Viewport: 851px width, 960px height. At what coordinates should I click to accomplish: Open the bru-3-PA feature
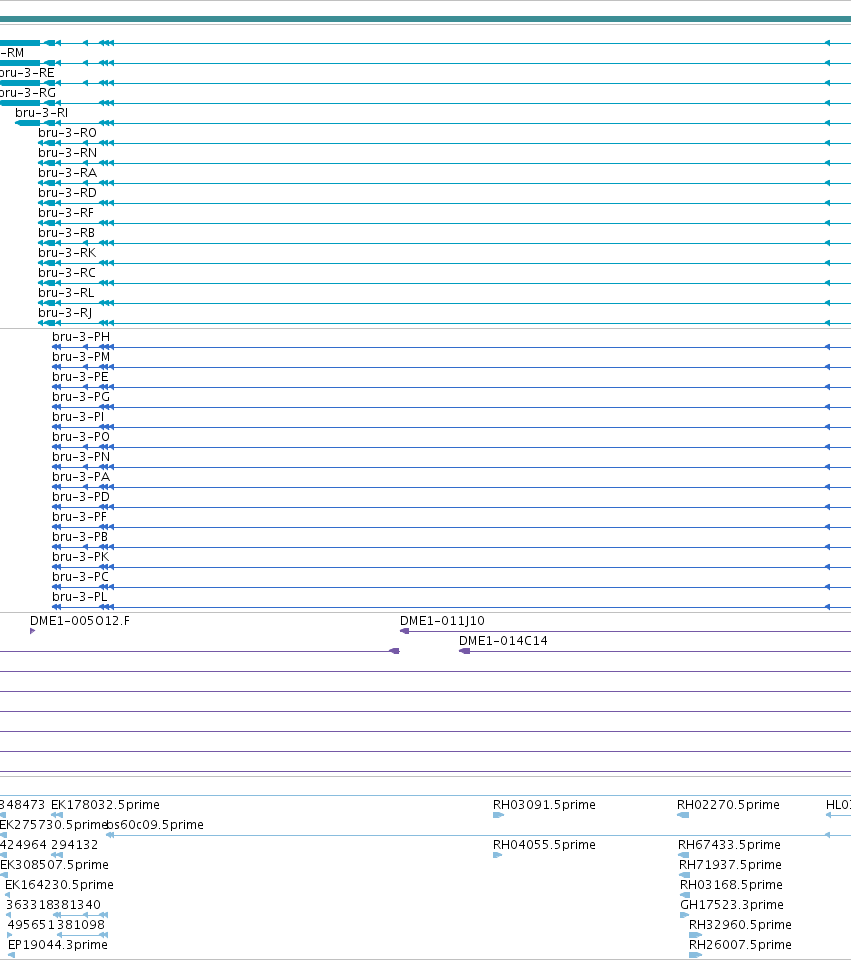(x=81, y=477)
